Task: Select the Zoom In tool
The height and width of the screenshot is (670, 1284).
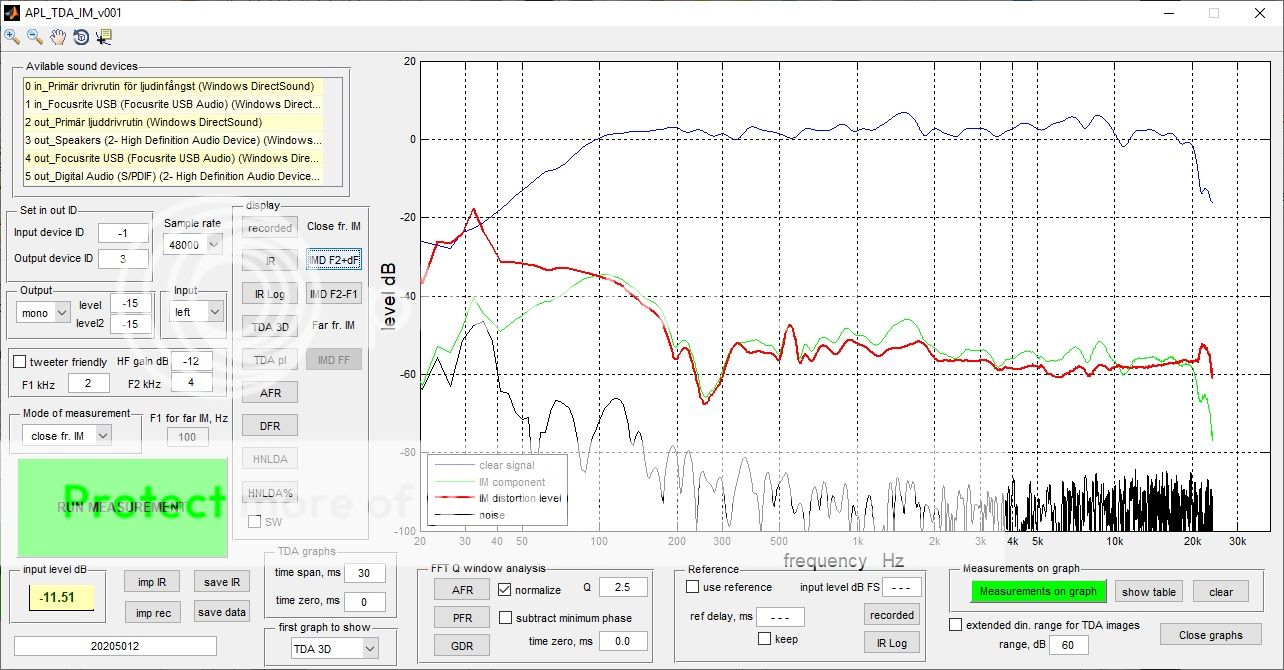Action: coord(12,37)
